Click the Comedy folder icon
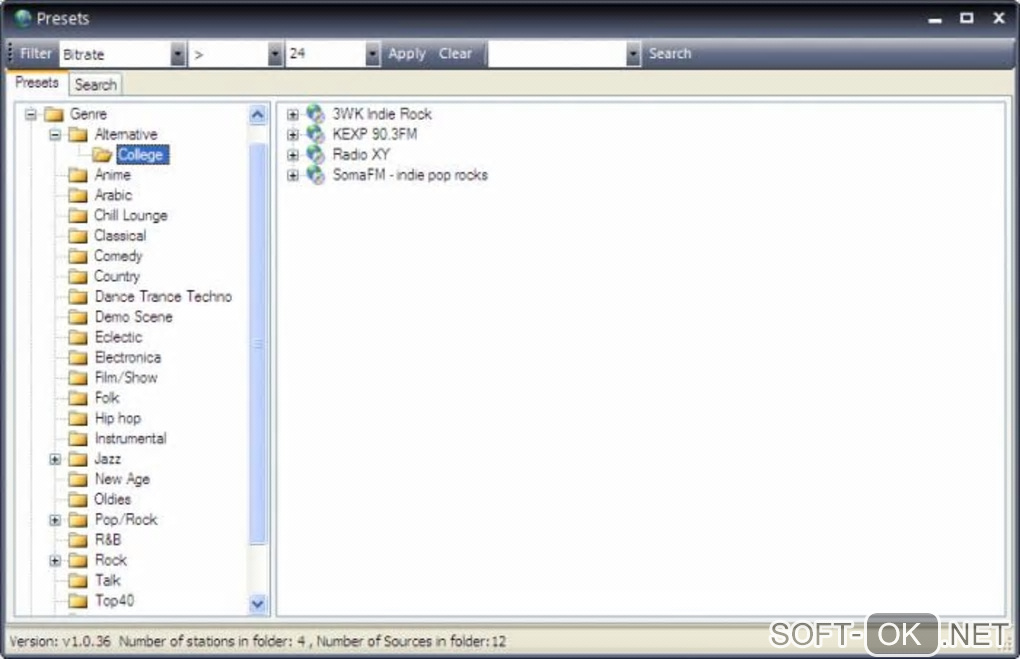This screenshot has height=659, width=1020. [78, 256]
